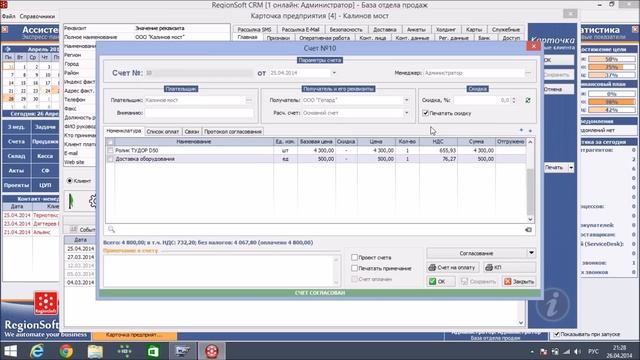
Task: Show hidden system tray icons arrow
Action: coord(532,351)
